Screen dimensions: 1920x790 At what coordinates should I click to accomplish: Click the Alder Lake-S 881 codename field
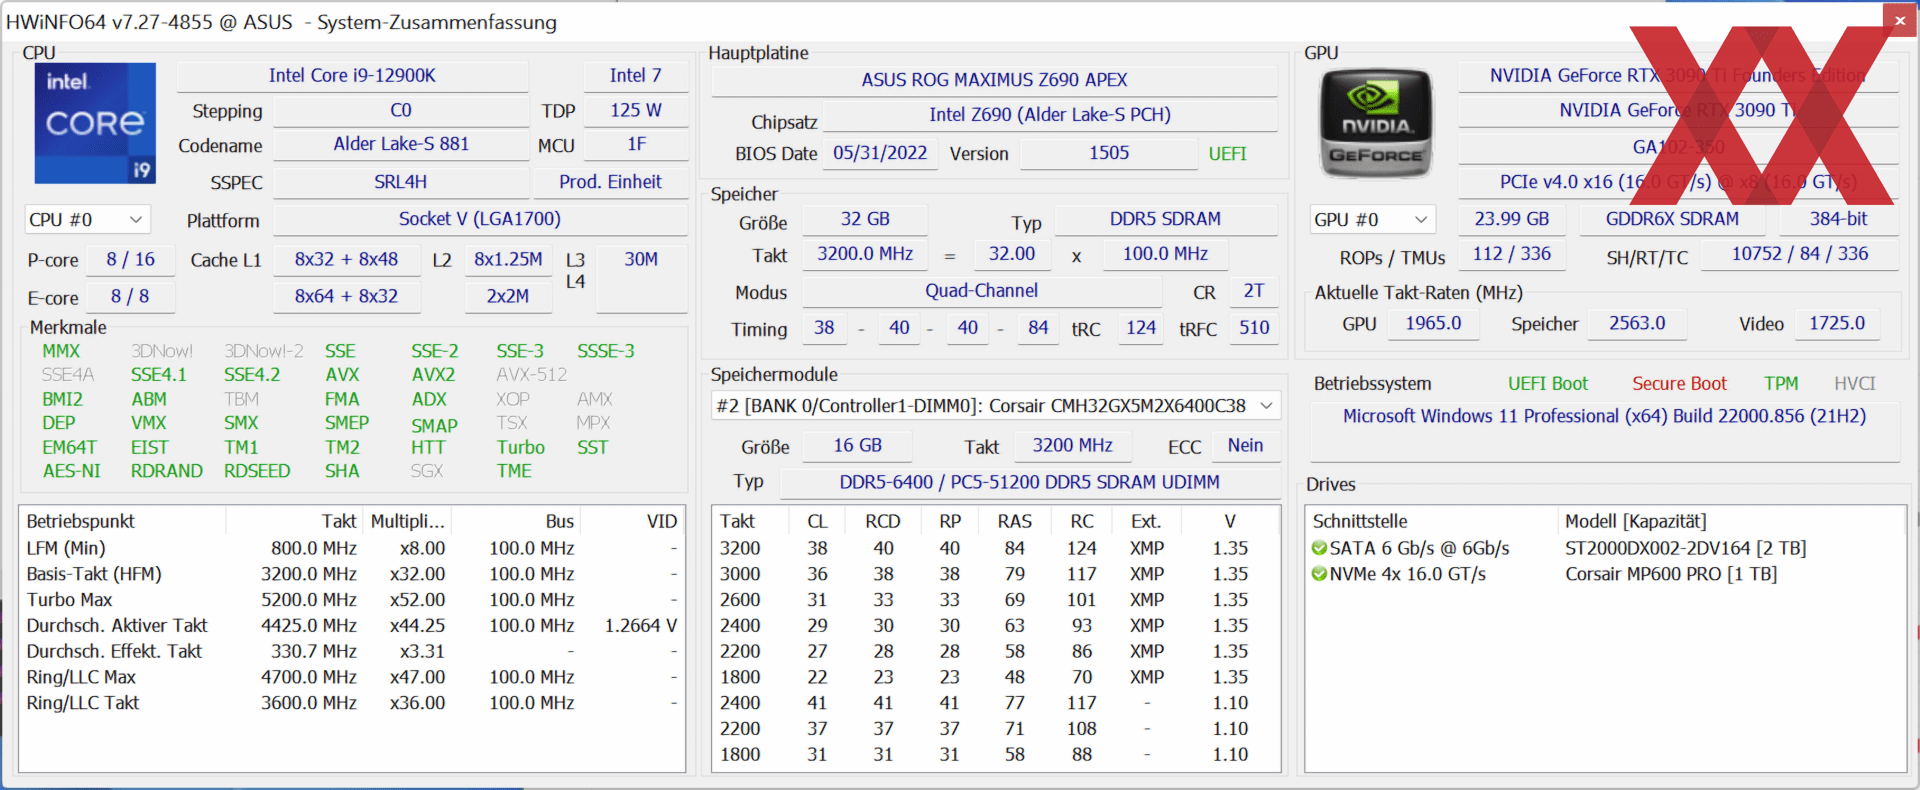point(401,144)
